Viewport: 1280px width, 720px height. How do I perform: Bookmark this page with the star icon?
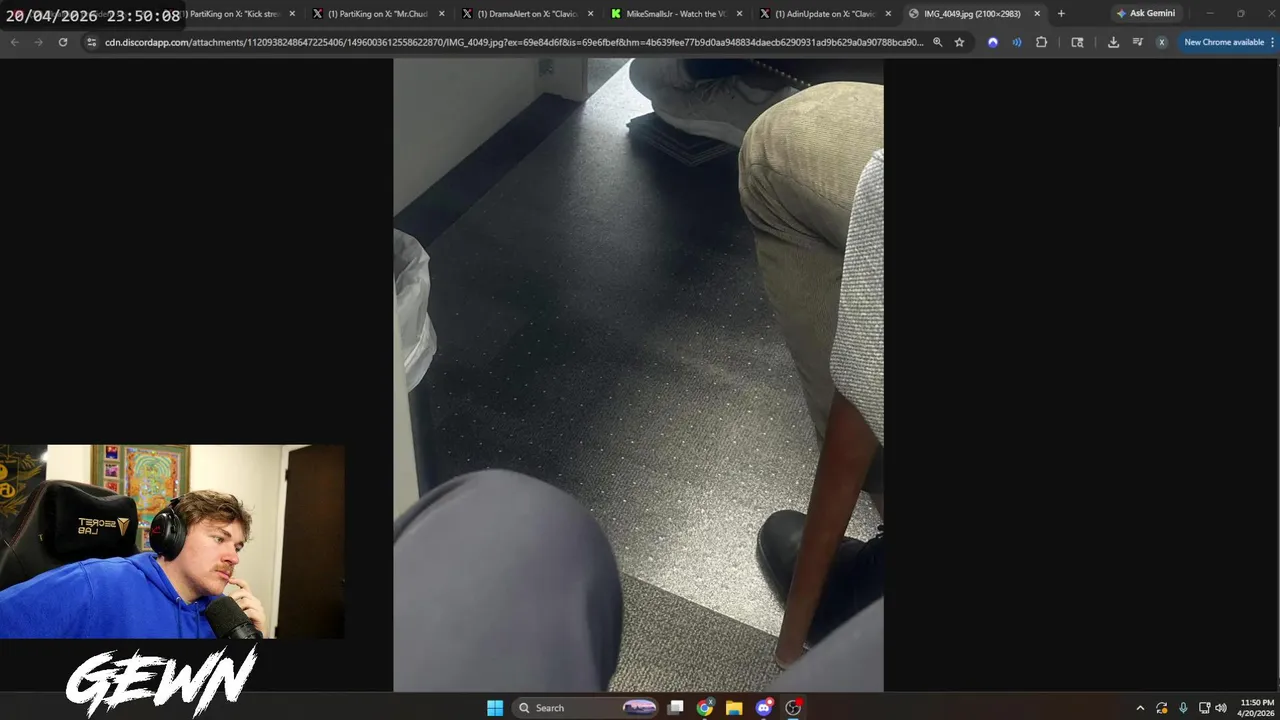click(x=959, y=42)
